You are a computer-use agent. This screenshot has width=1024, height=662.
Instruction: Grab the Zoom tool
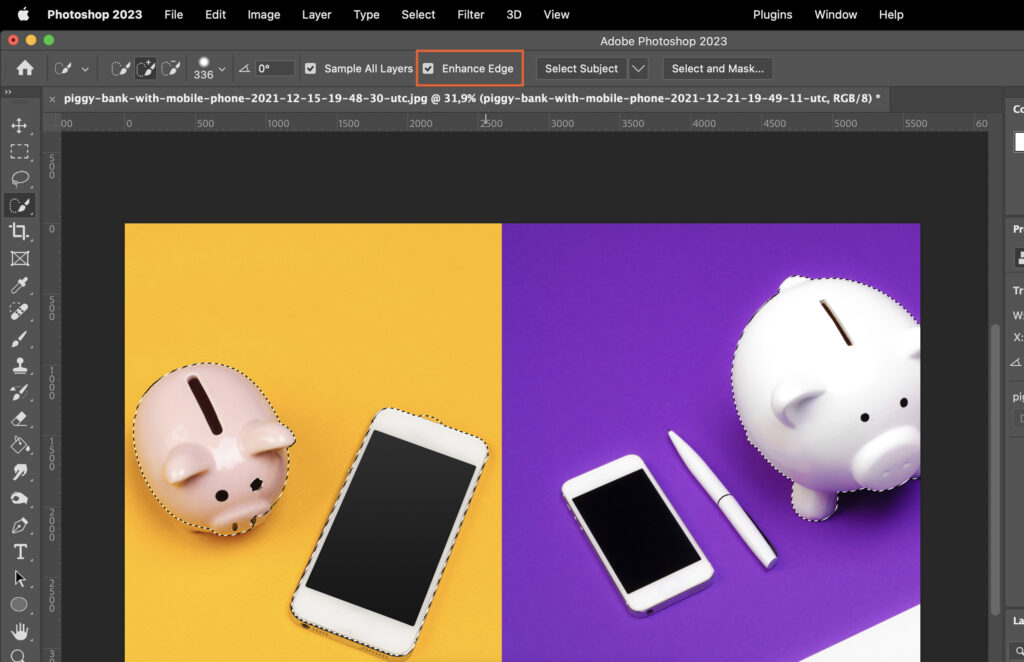[21, 655]
